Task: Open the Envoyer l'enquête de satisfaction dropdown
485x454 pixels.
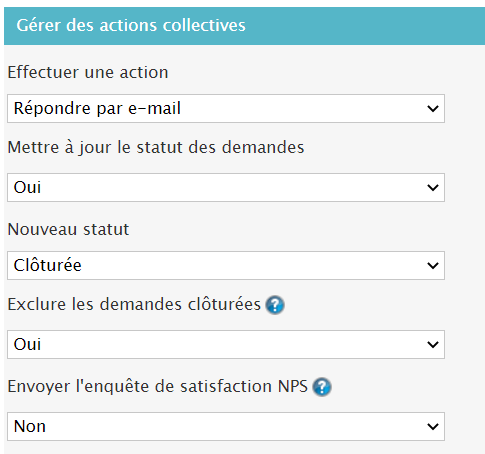Action: tap(226, 426)
